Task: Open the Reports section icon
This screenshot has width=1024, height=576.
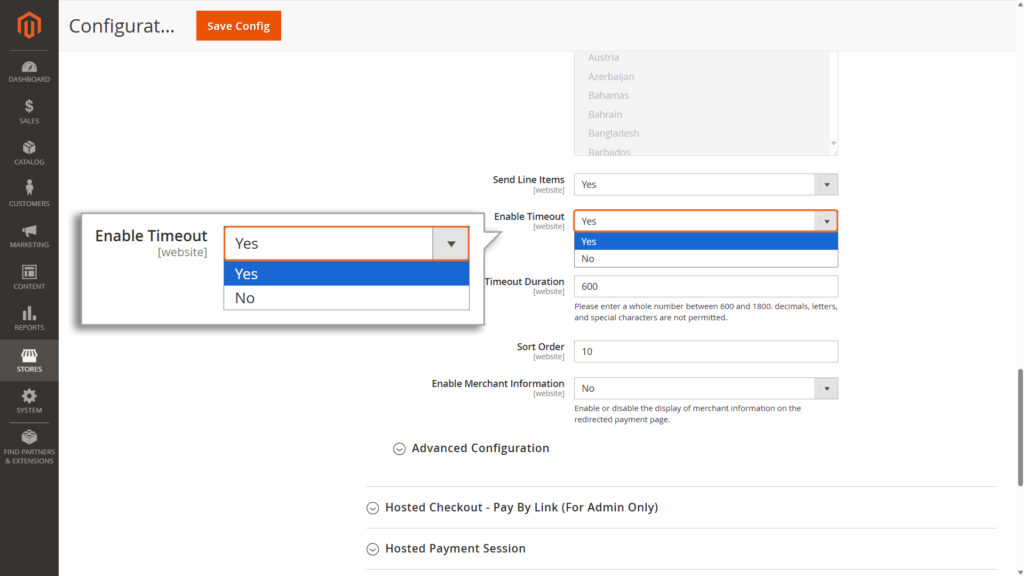Action: pos(29,318)
